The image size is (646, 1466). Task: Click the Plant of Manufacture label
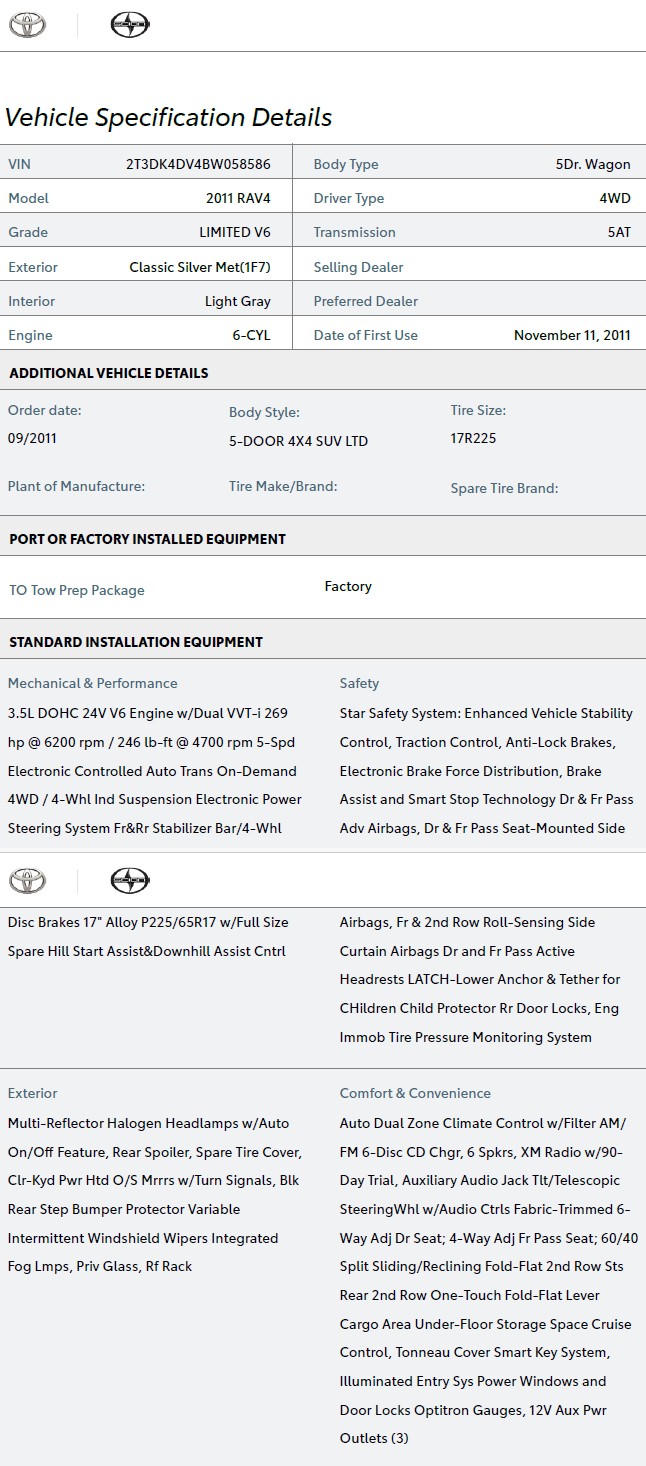[76, 486]
